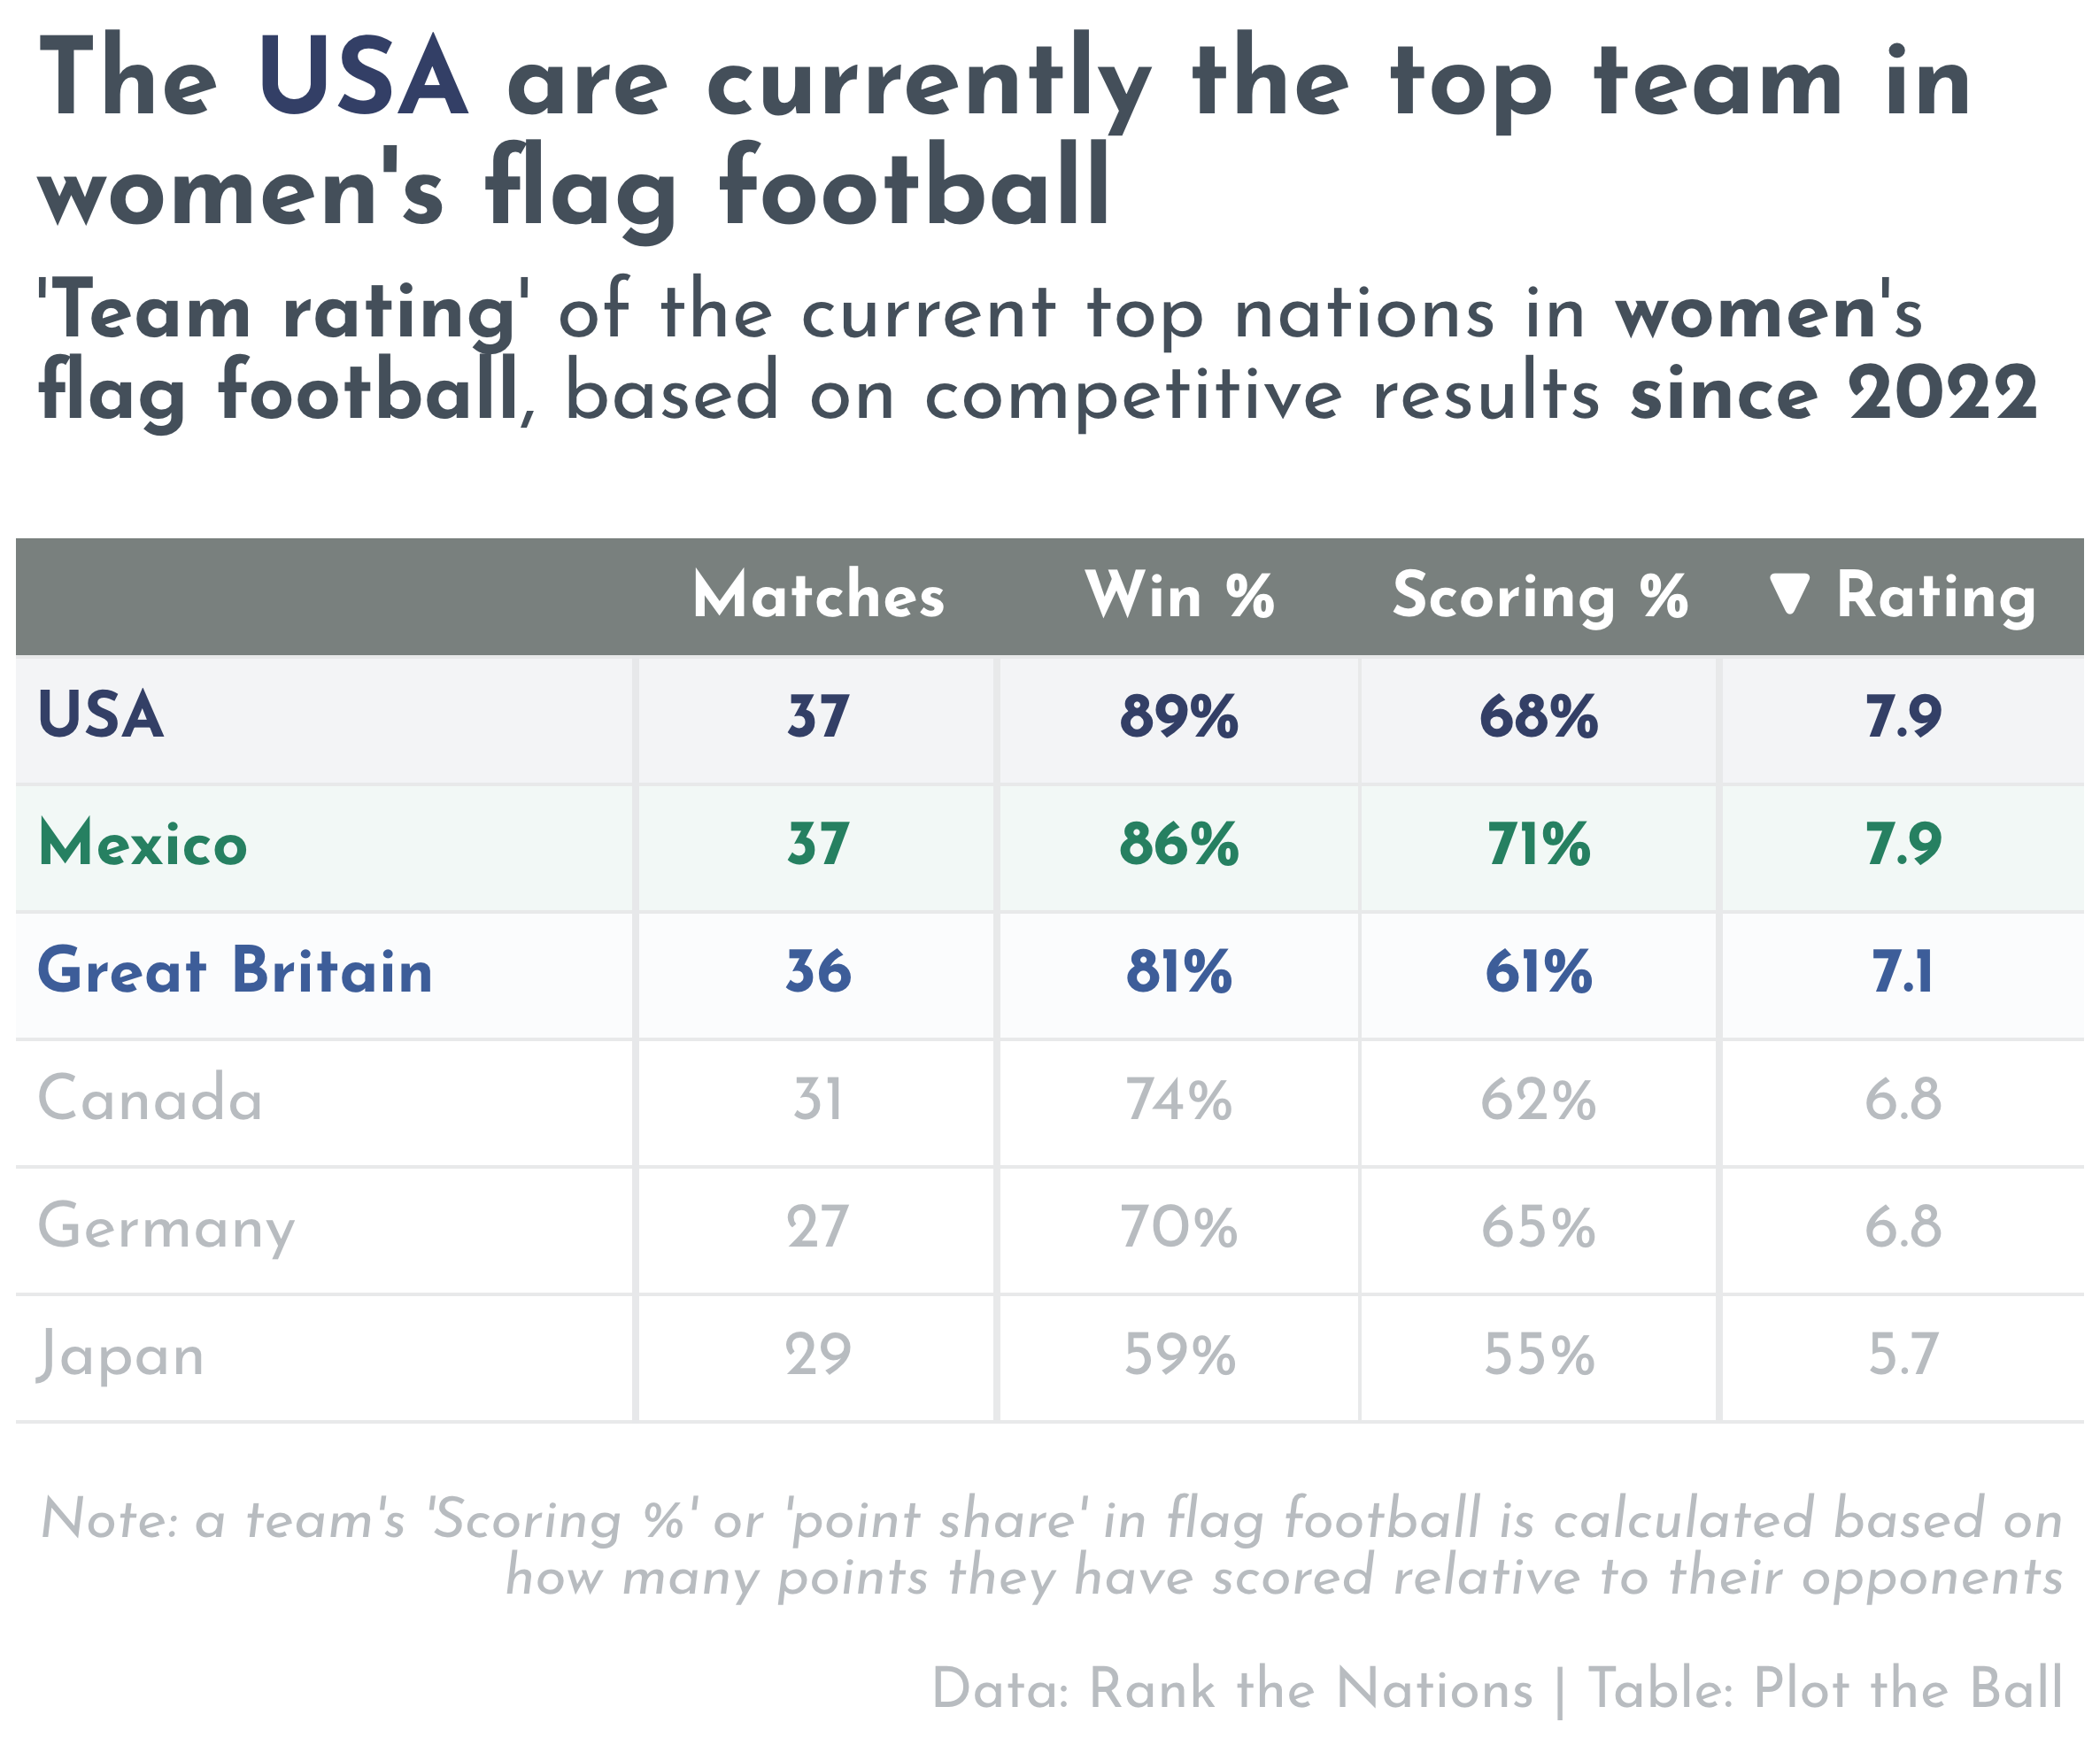Click the Win % column header
The height and width of the screenshot is (1753, 2100).
[1179, 596]
